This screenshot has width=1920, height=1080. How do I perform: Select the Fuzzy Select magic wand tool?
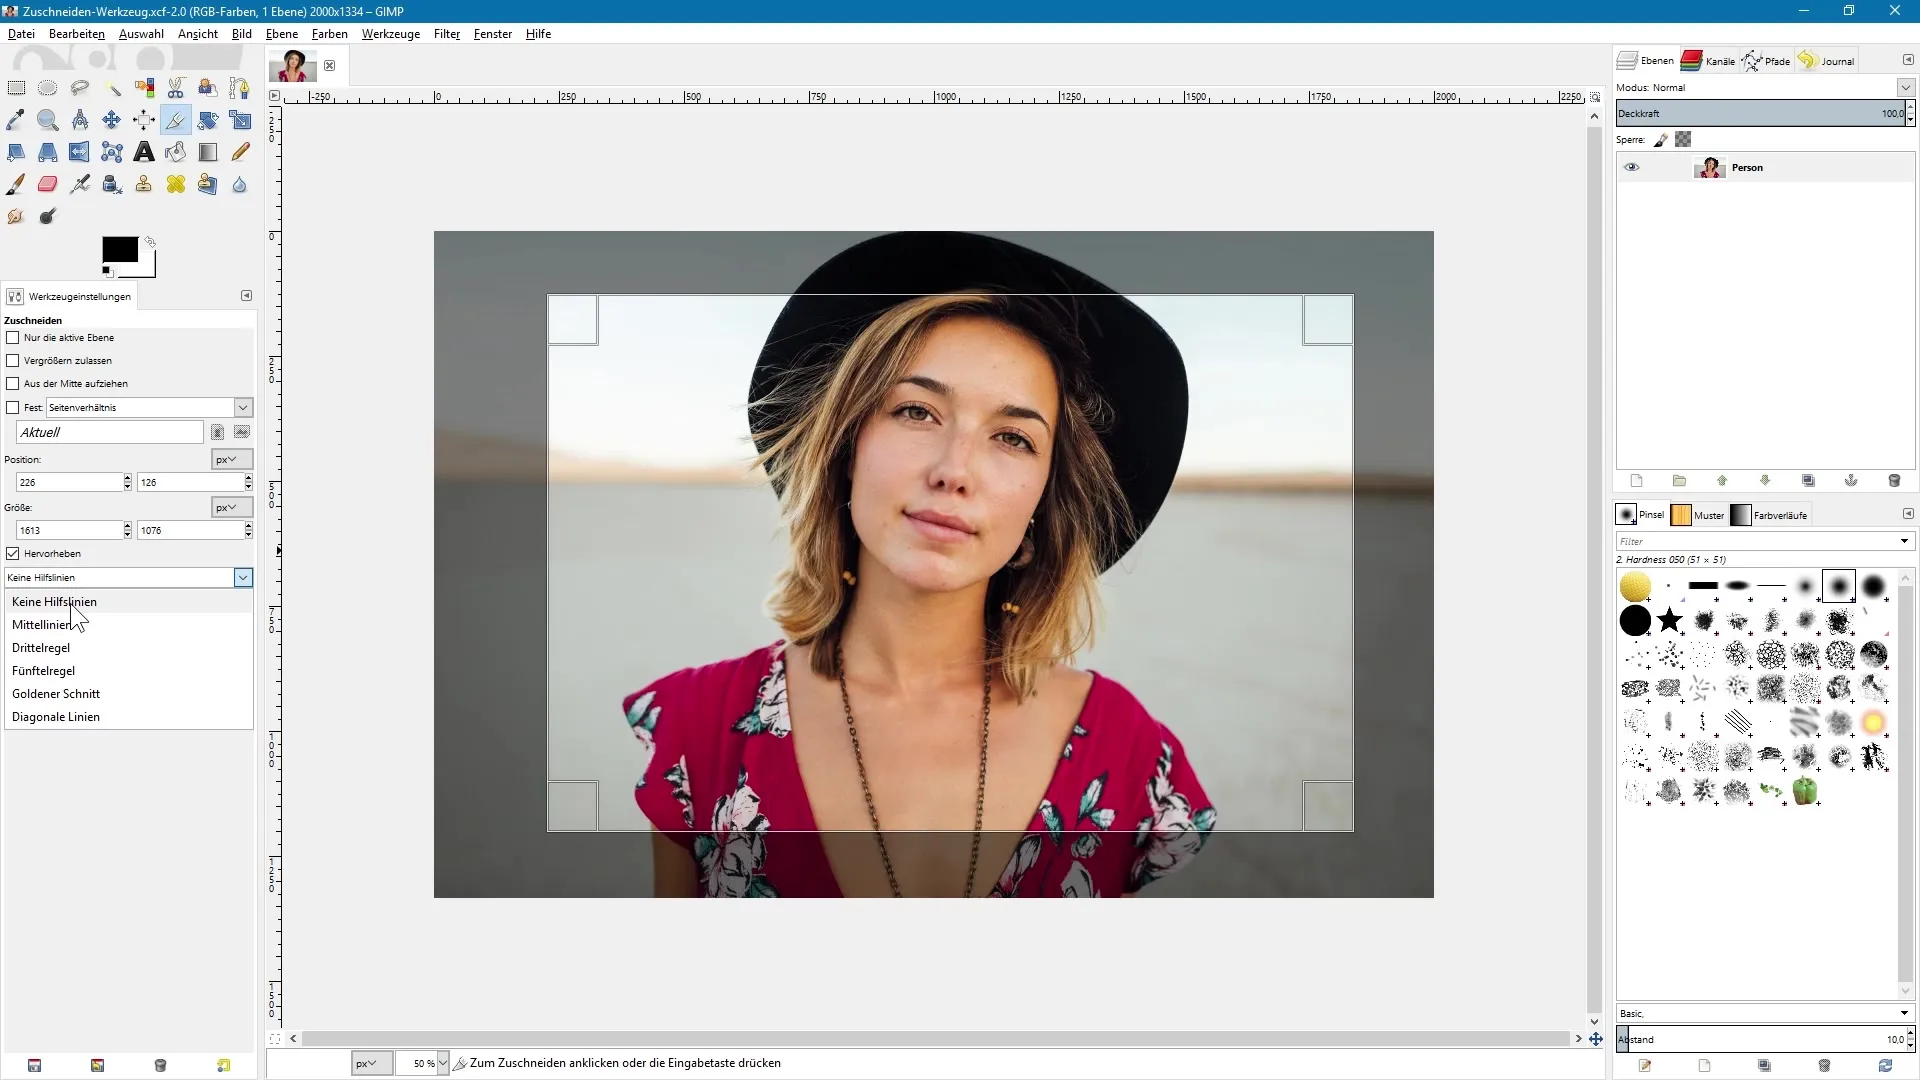click(112, 88)
